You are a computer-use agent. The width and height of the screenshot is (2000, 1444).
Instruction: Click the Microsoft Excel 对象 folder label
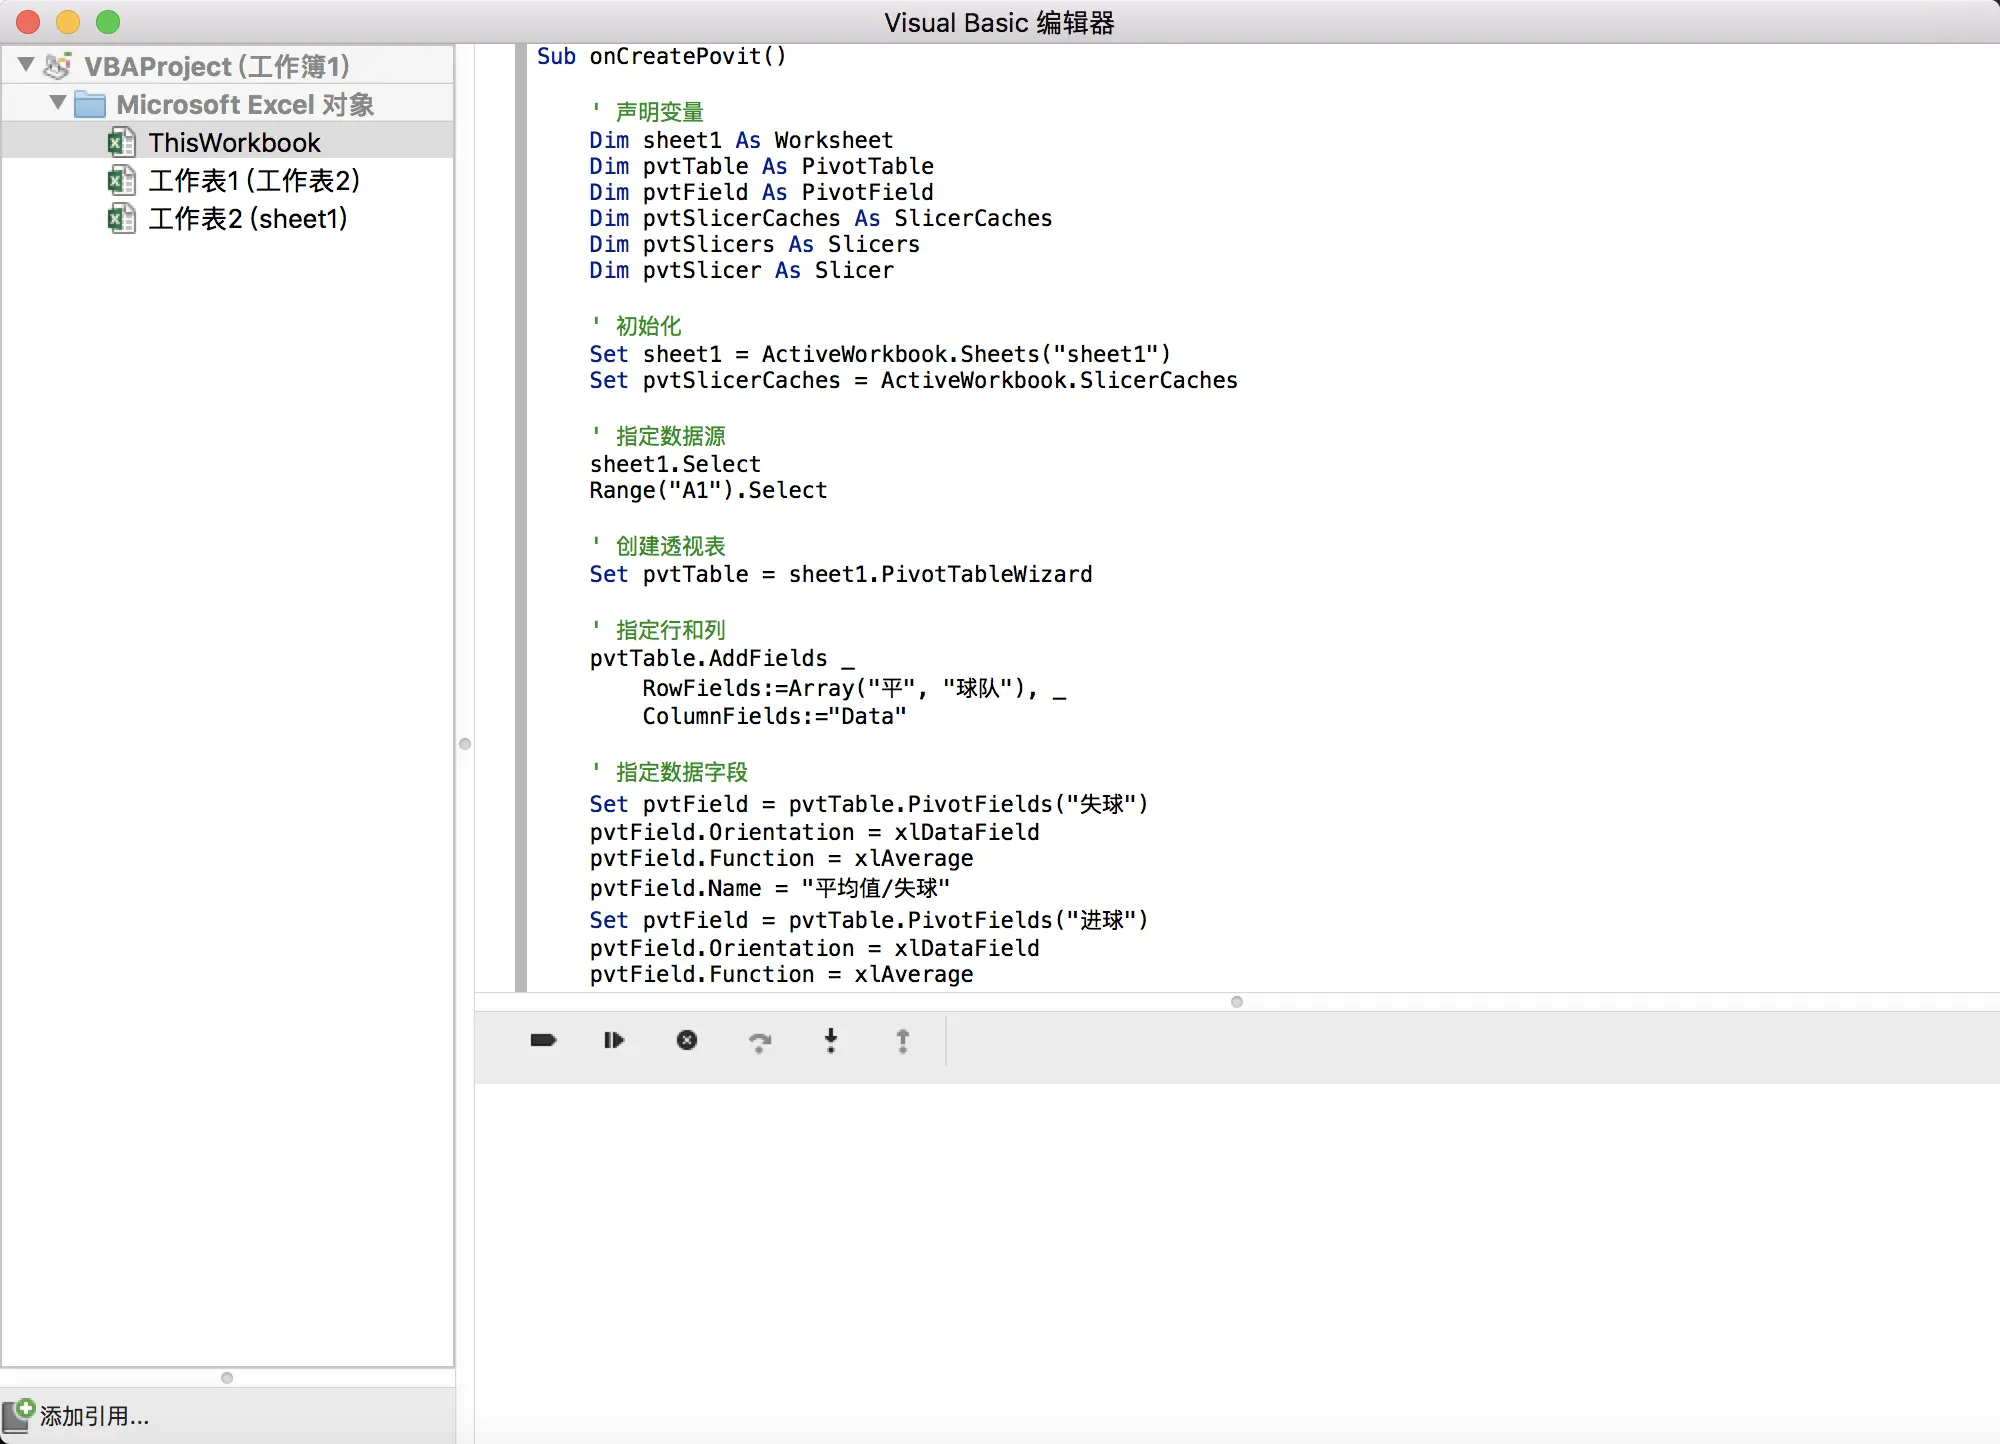(245, 104)
